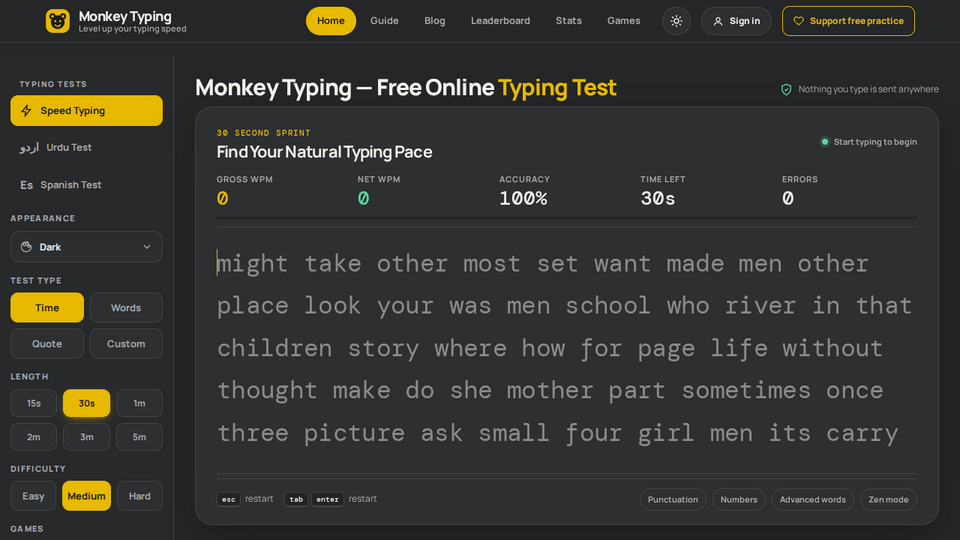Viewport: 960px width, 540px height.
Task: Click the esc restart key hint
Action: pyautogui.click(x=228, y=500)
